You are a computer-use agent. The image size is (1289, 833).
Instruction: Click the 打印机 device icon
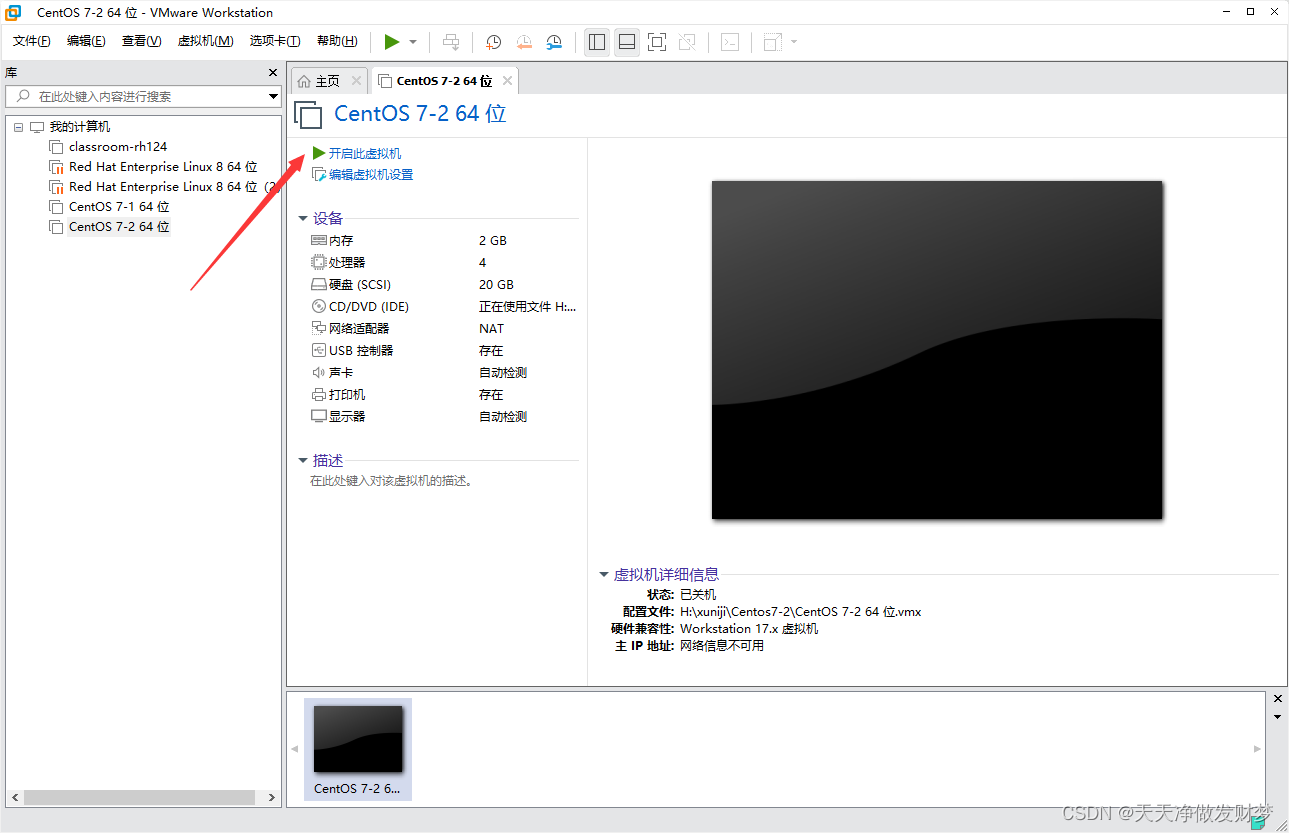pyautogui.click(x=319, y=395)
